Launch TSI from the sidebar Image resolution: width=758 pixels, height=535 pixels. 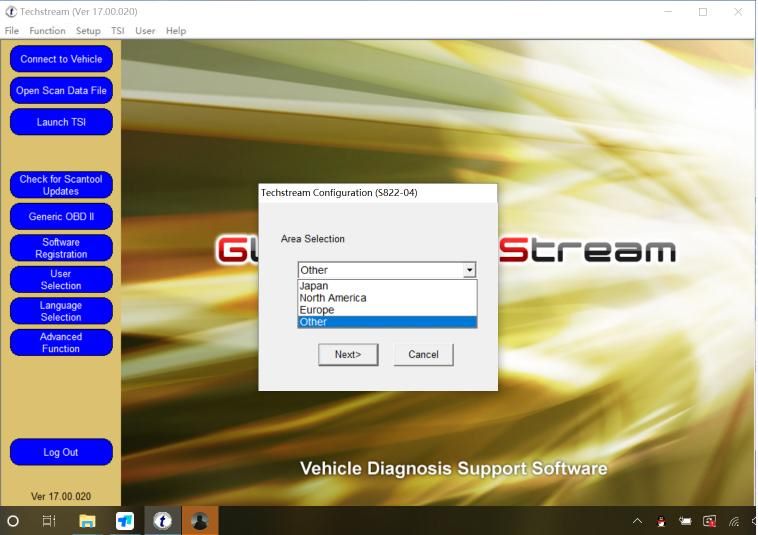click(x=61, y=122)
